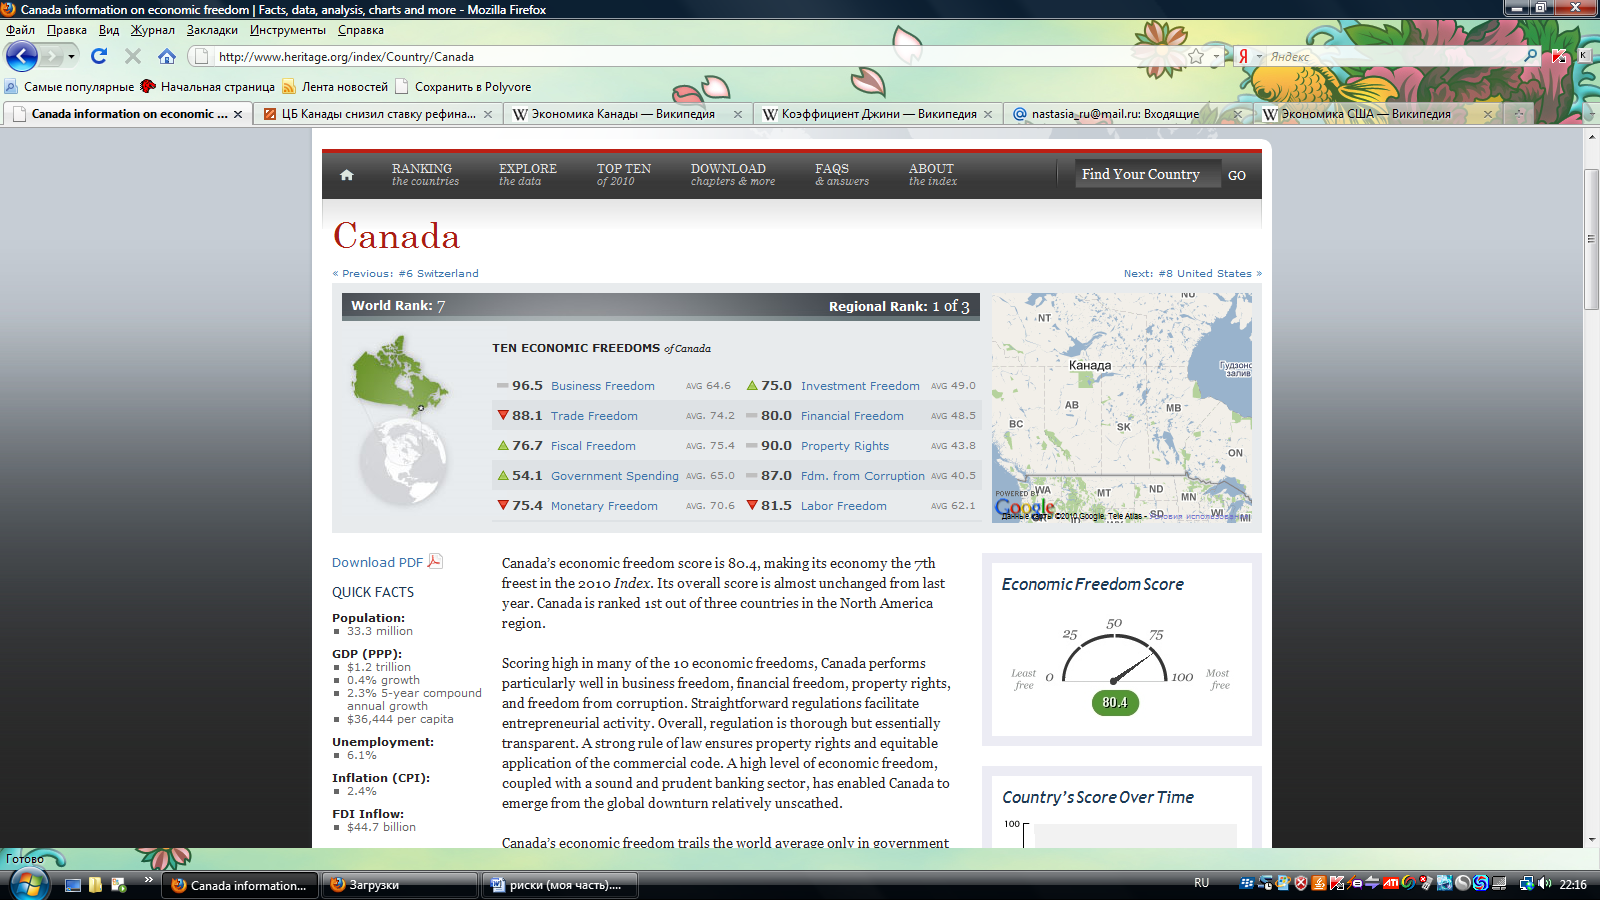Image resolution: width=1600 pixels, height=900 pixels.
Task: Go to Next: #8 United States
Action: coord(1192,273)
